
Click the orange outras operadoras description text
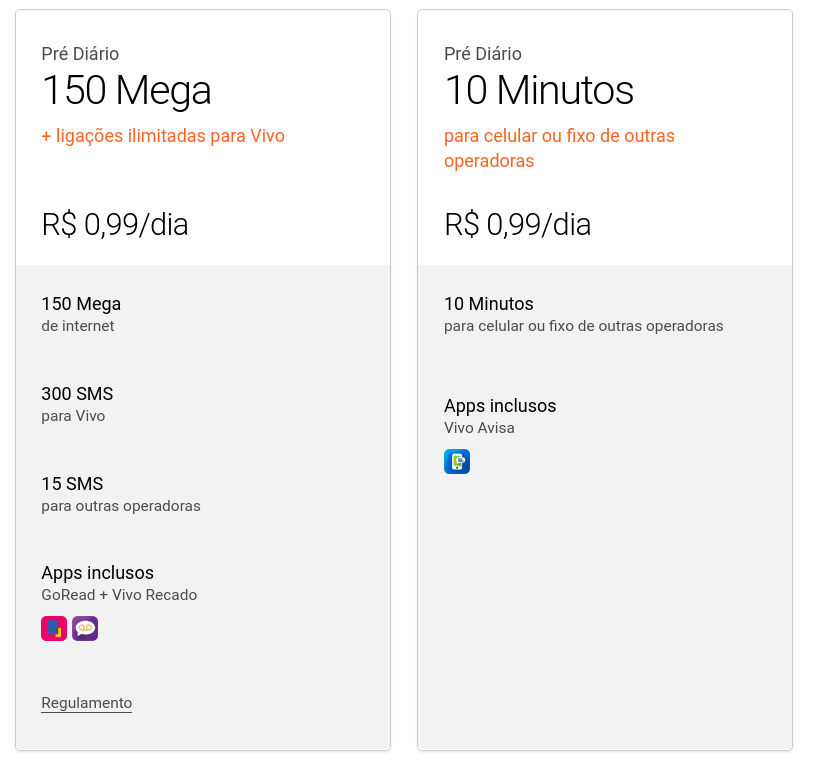(x=559, y=148)
